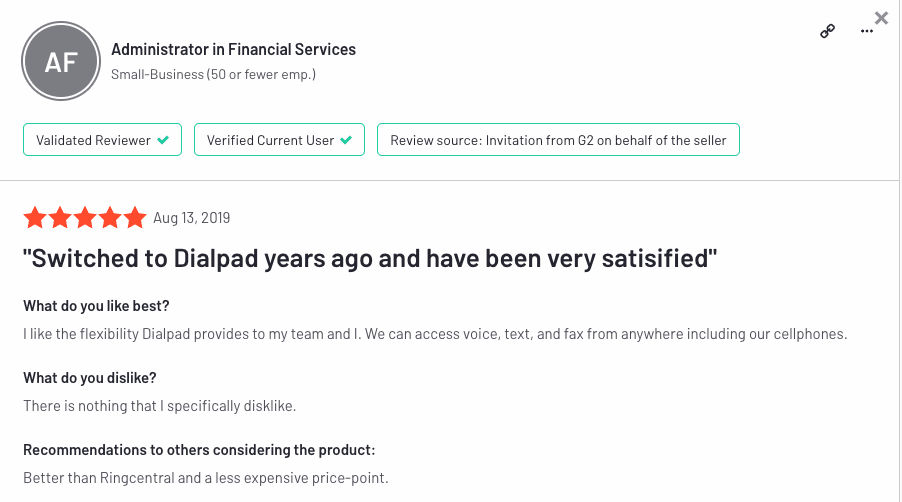Image resolution: width=902 pixels, height=502 pixels.
Task: Click the Small-Business company size label
Action: (x=213, y=74)
